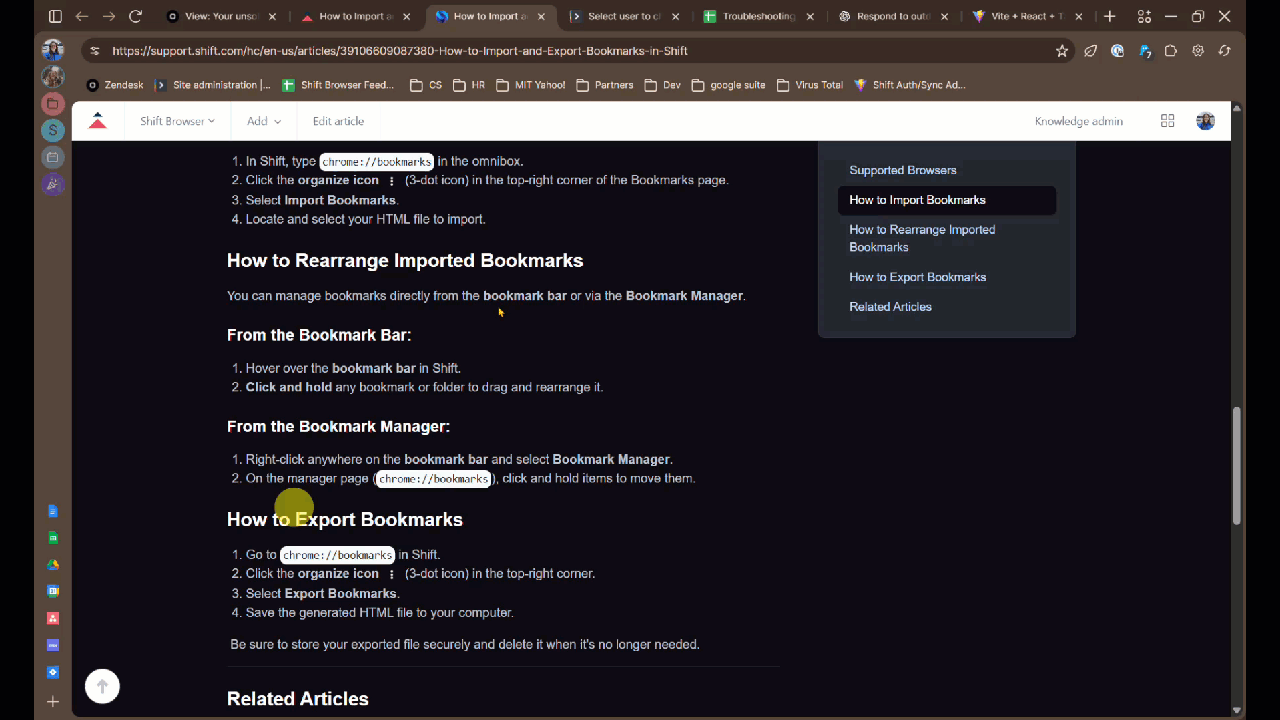Add a new workspace with the plus icon

coord(52,700)
